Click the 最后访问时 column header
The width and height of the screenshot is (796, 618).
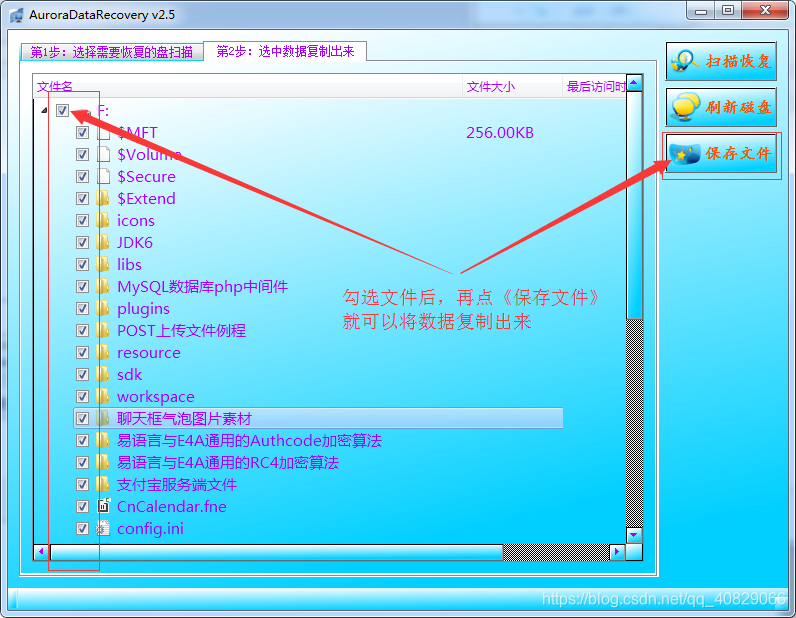click(595, 86)
